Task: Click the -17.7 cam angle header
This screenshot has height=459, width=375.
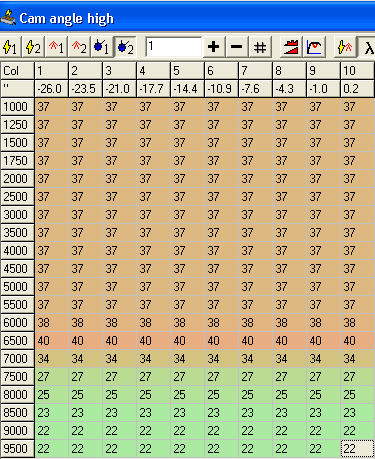Action: [154, 89]
